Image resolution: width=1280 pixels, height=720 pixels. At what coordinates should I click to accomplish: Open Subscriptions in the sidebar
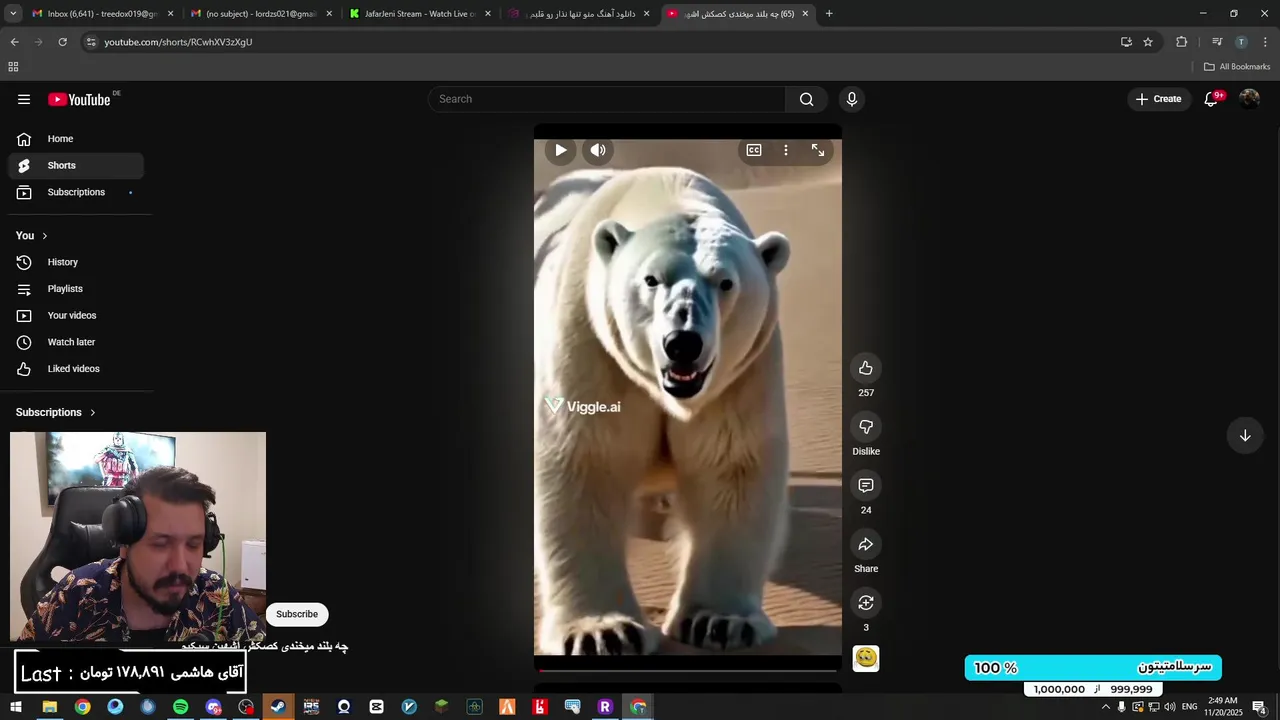(x=76, y=192)
